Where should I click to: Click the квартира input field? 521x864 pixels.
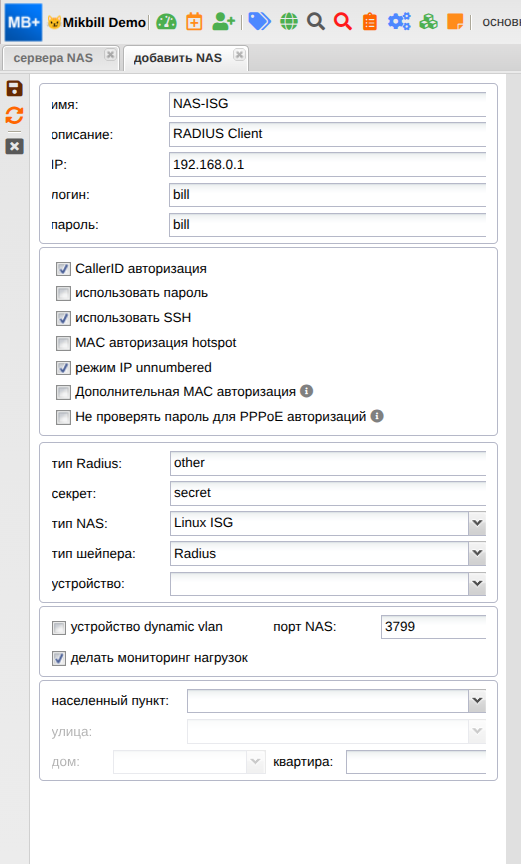(416, 762)
